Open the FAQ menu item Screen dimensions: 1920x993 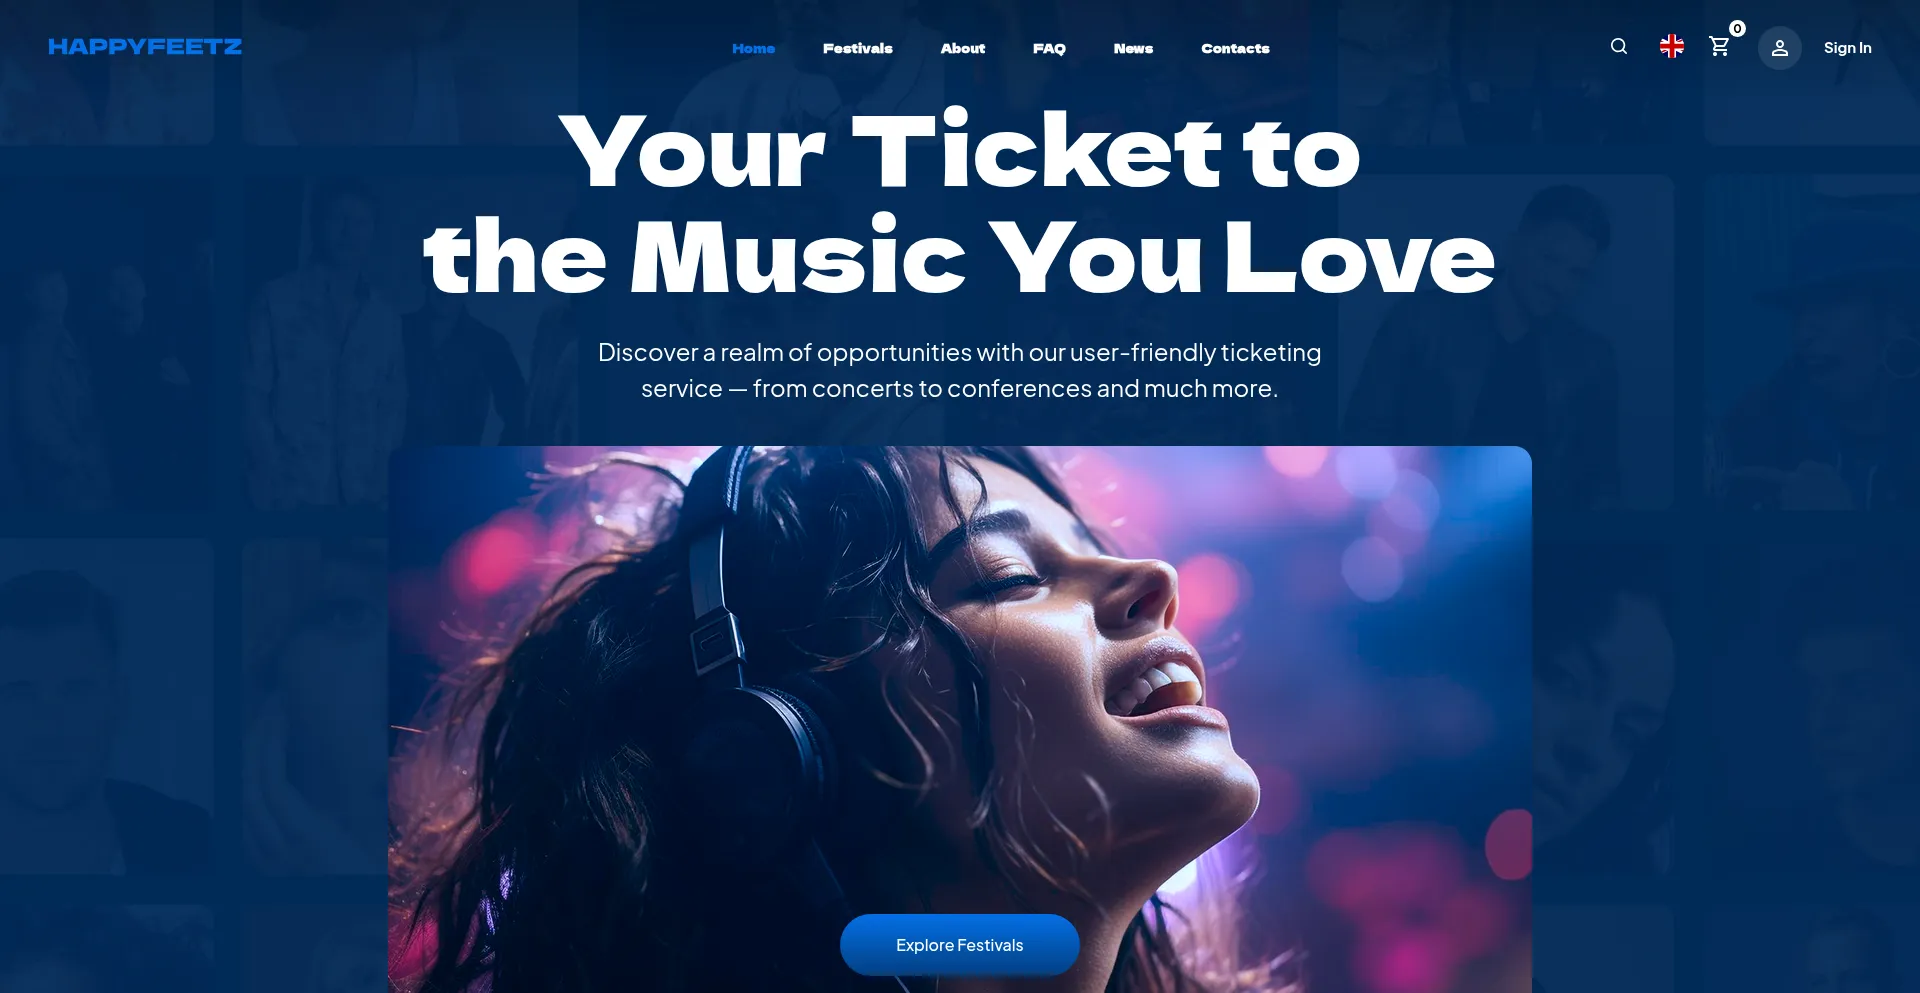(x=1049, y=48)
